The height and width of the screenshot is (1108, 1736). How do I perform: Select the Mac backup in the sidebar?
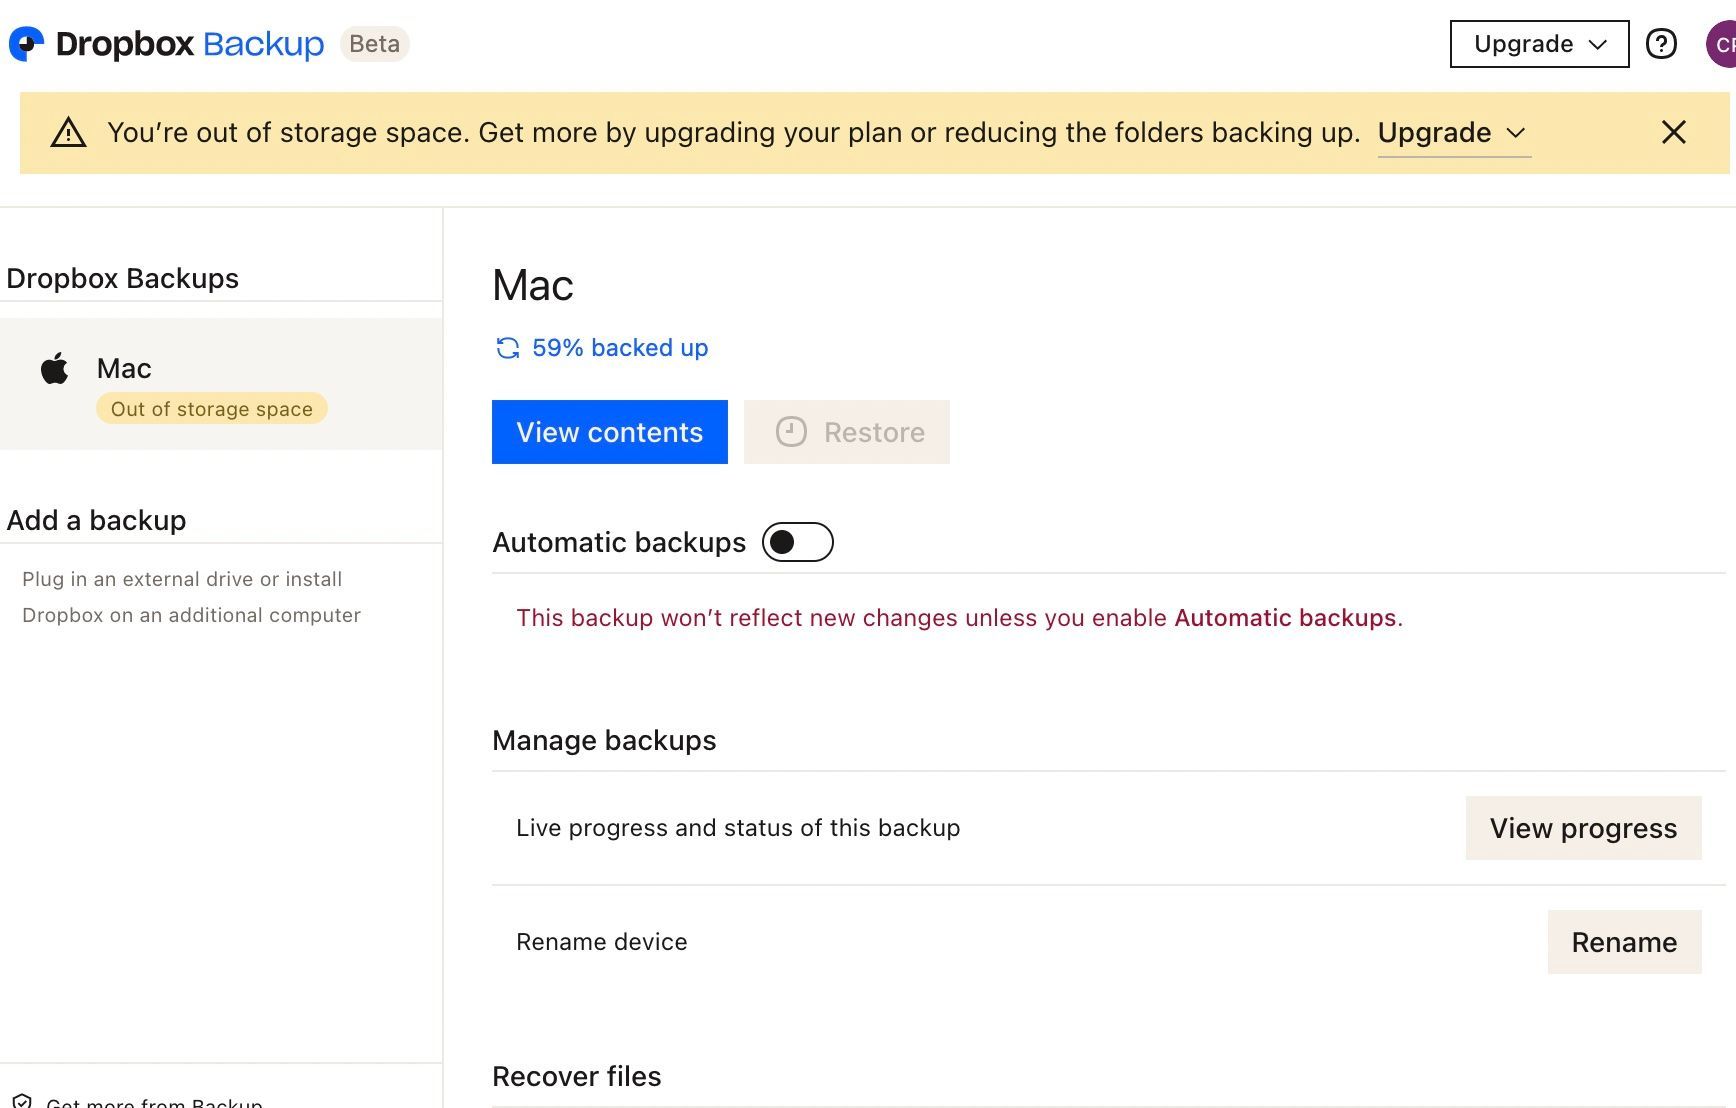[221, 384]
